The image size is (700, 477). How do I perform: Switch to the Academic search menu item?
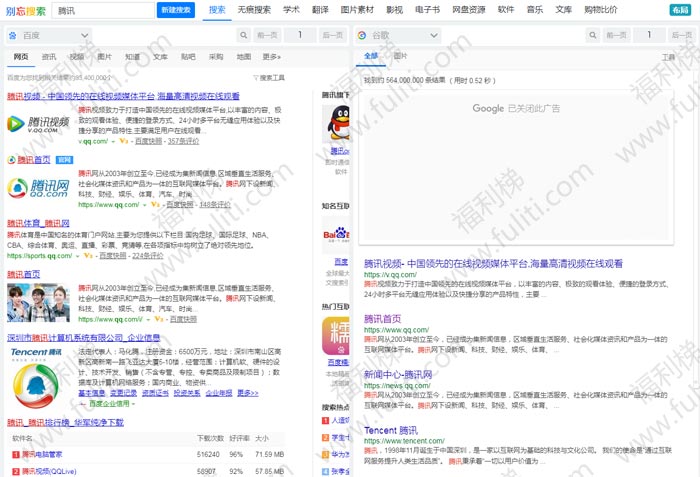click(x=291, y=9)
